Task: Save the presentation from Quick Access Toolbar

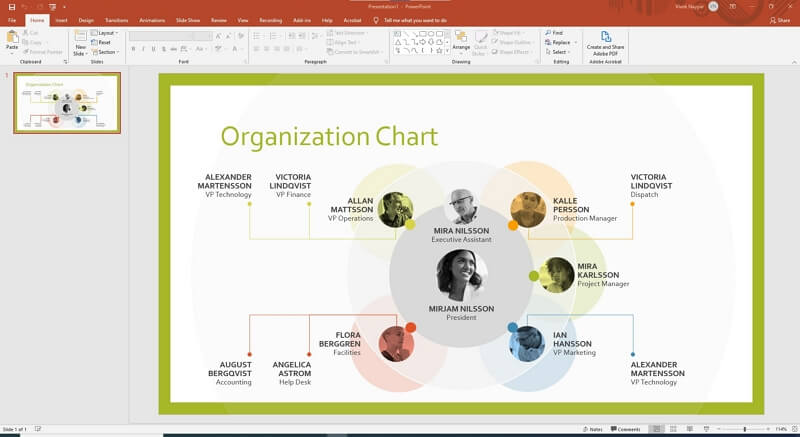Action: [x=12, y=7]
